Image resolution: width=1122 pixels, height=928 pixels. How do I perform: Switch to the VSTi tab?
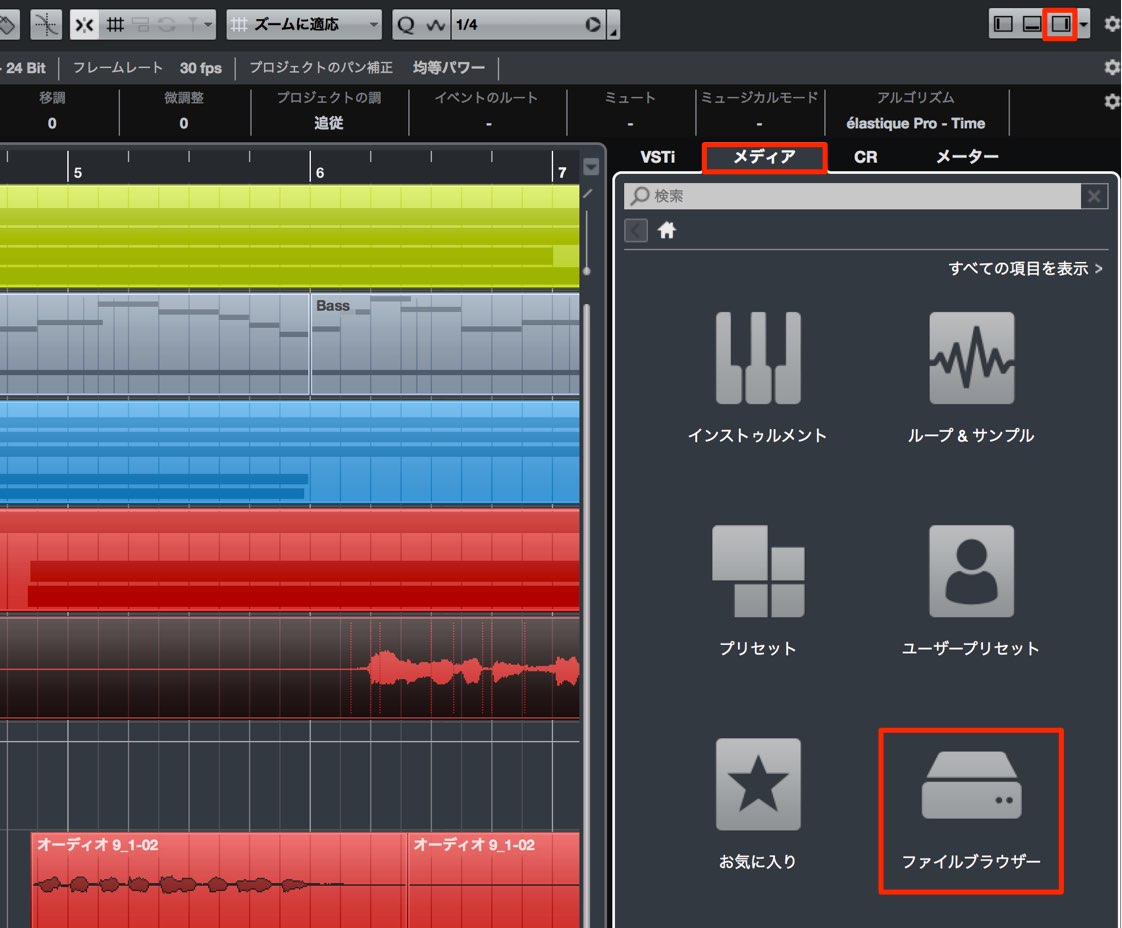(657, 157)
